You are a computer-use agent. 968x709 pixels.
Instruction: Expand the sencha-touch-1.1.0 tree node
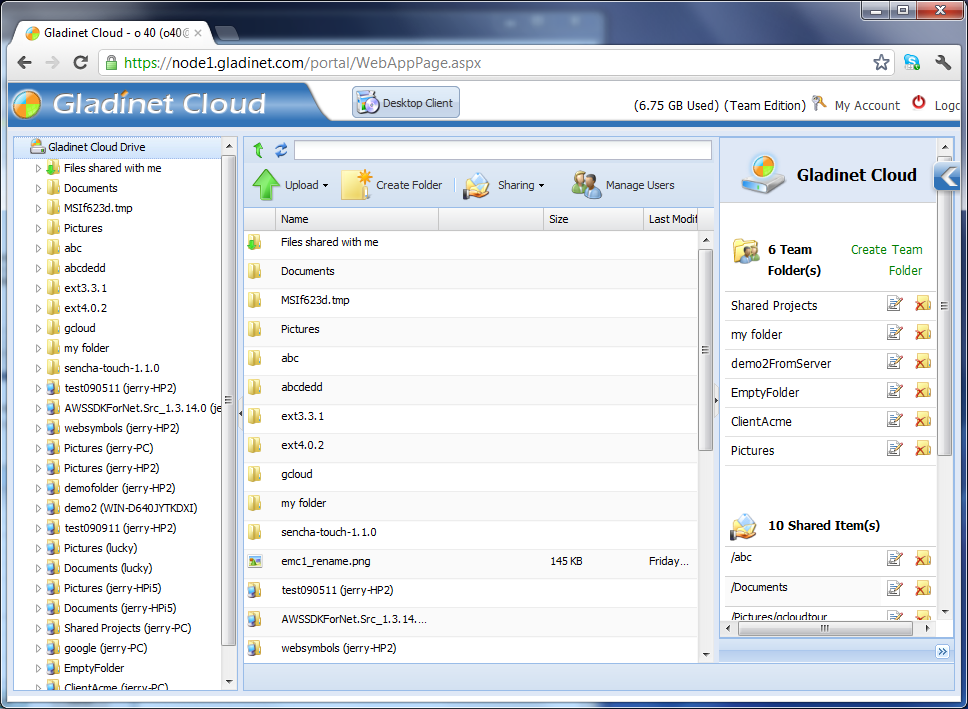pyautogui.click(x=38, y=368)
